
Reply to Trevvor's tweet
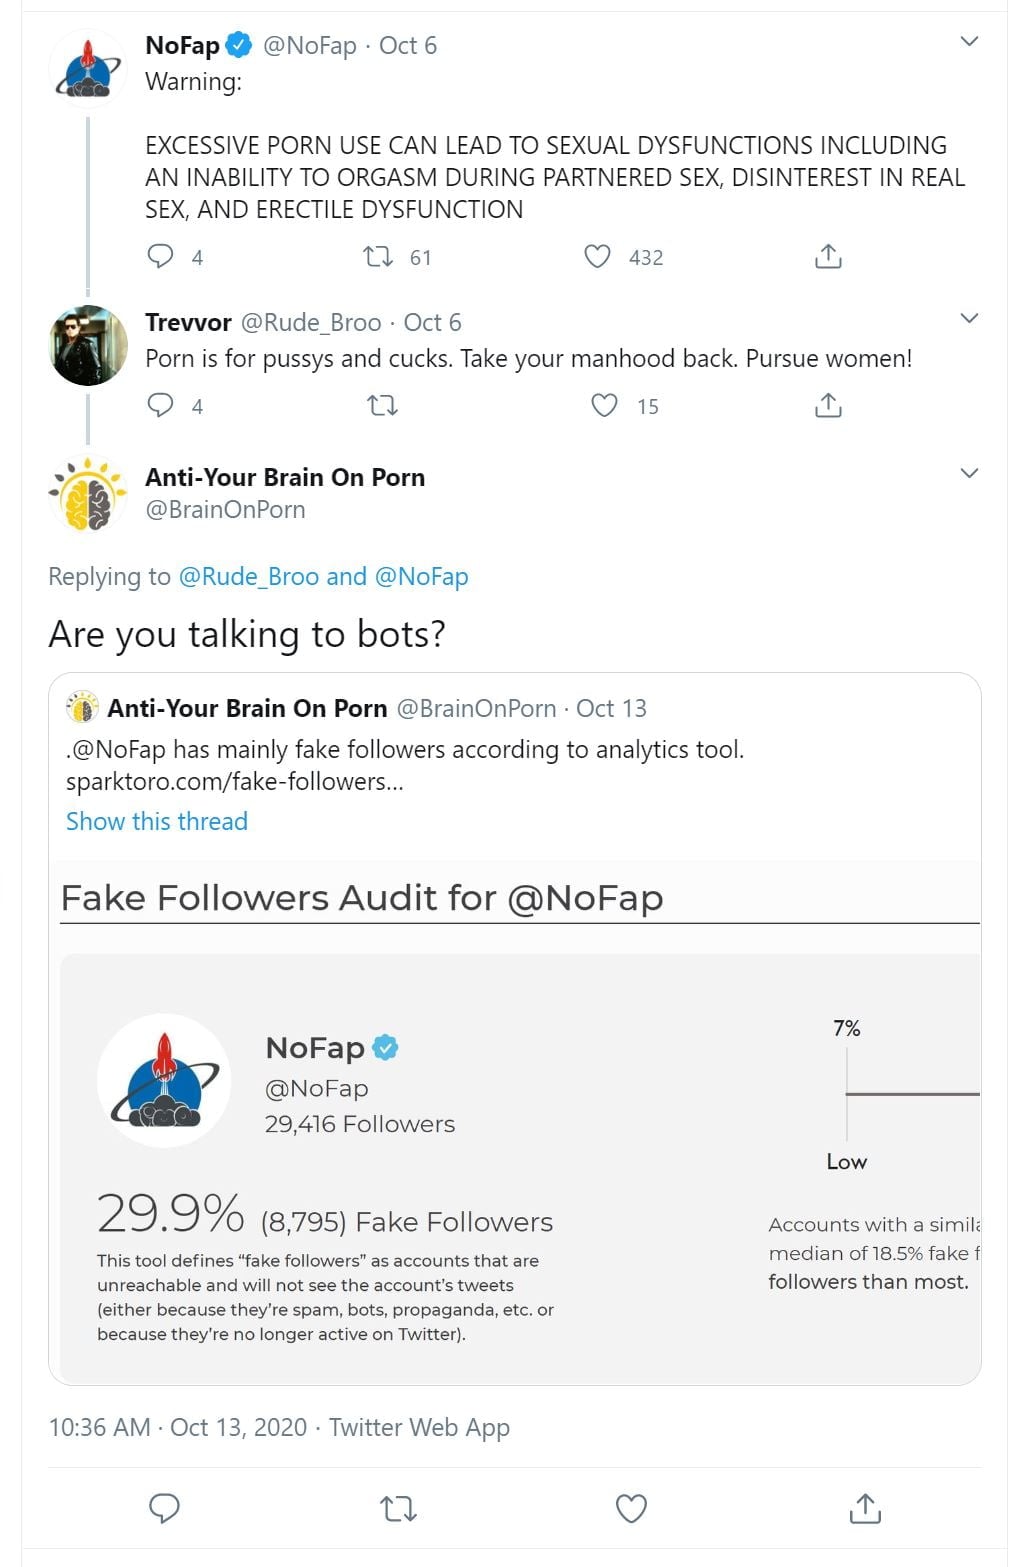(160, 405)
